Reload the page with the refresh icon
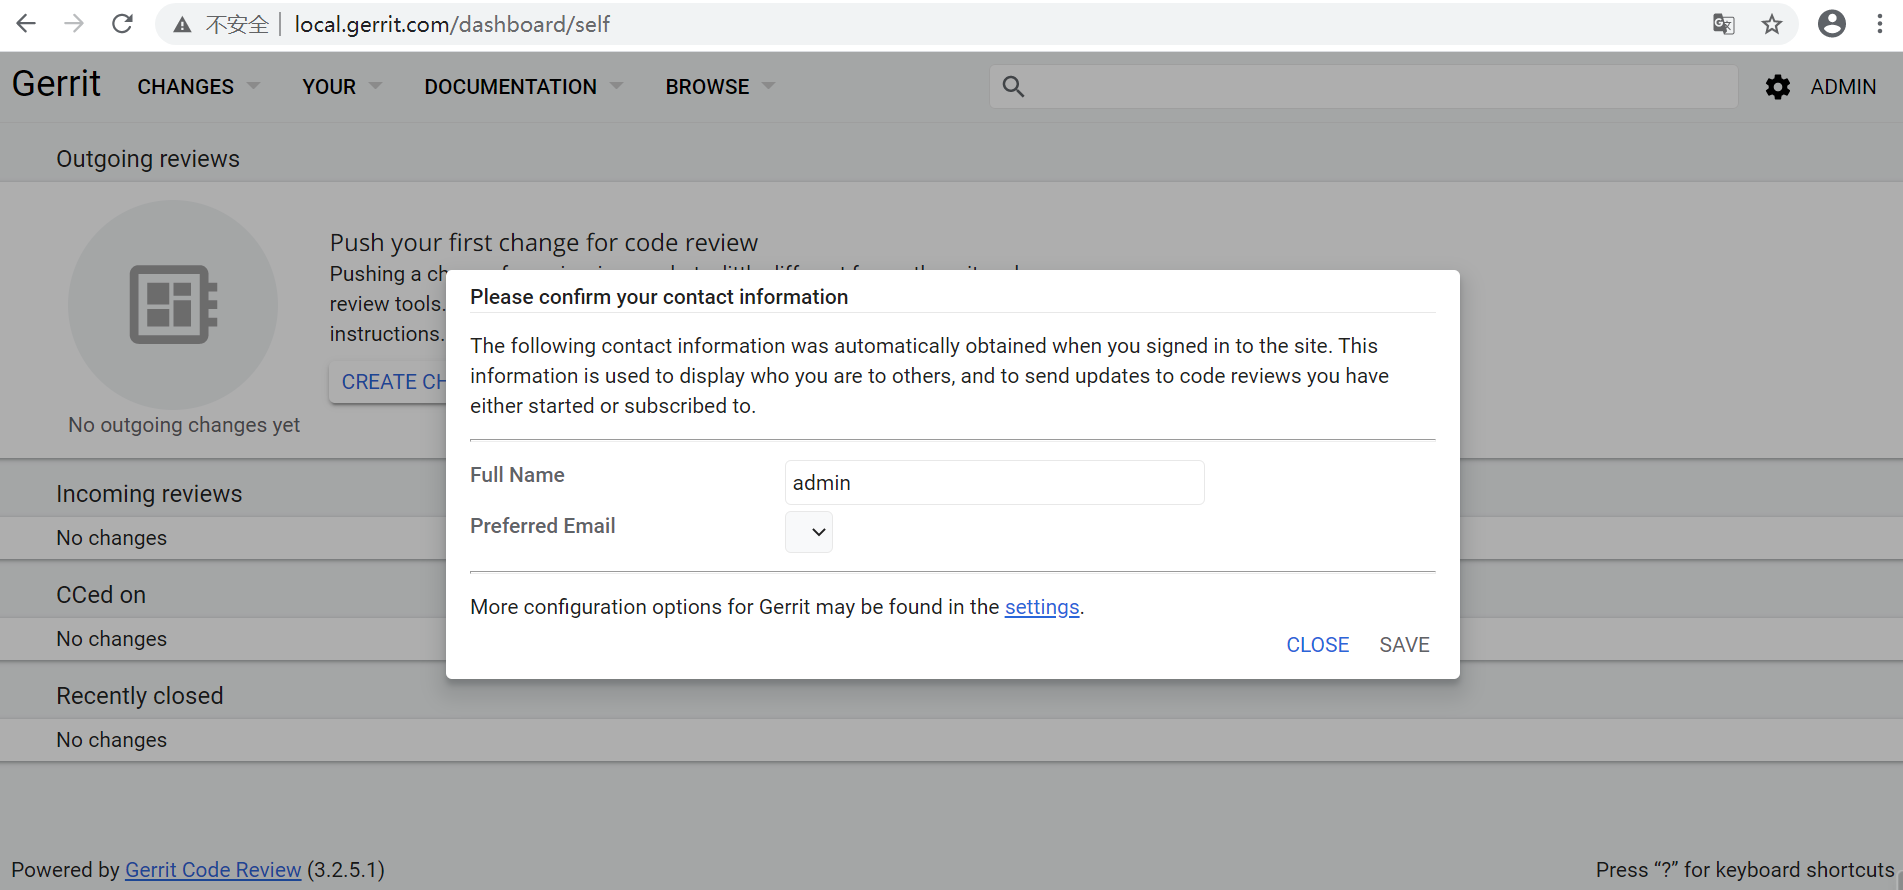 click(122, 24)
